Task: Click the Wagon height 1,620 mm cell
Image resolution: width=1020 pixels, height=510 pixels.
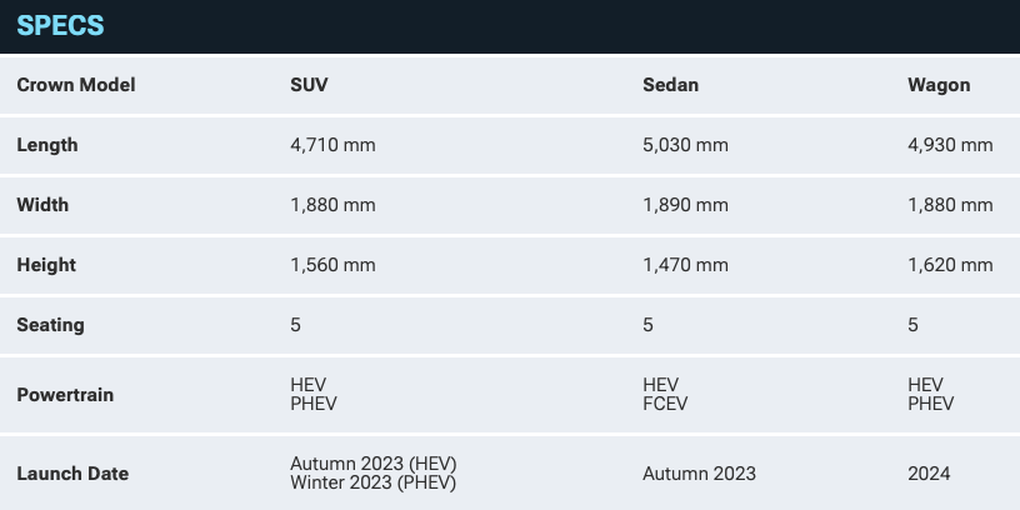Action: coord(950,265)
